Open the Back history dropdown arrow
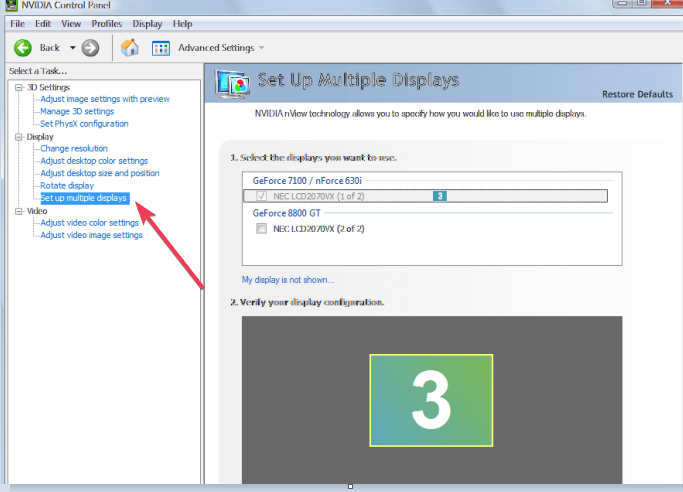The width and height of the screenshot is (683, 492). [72, 48]
